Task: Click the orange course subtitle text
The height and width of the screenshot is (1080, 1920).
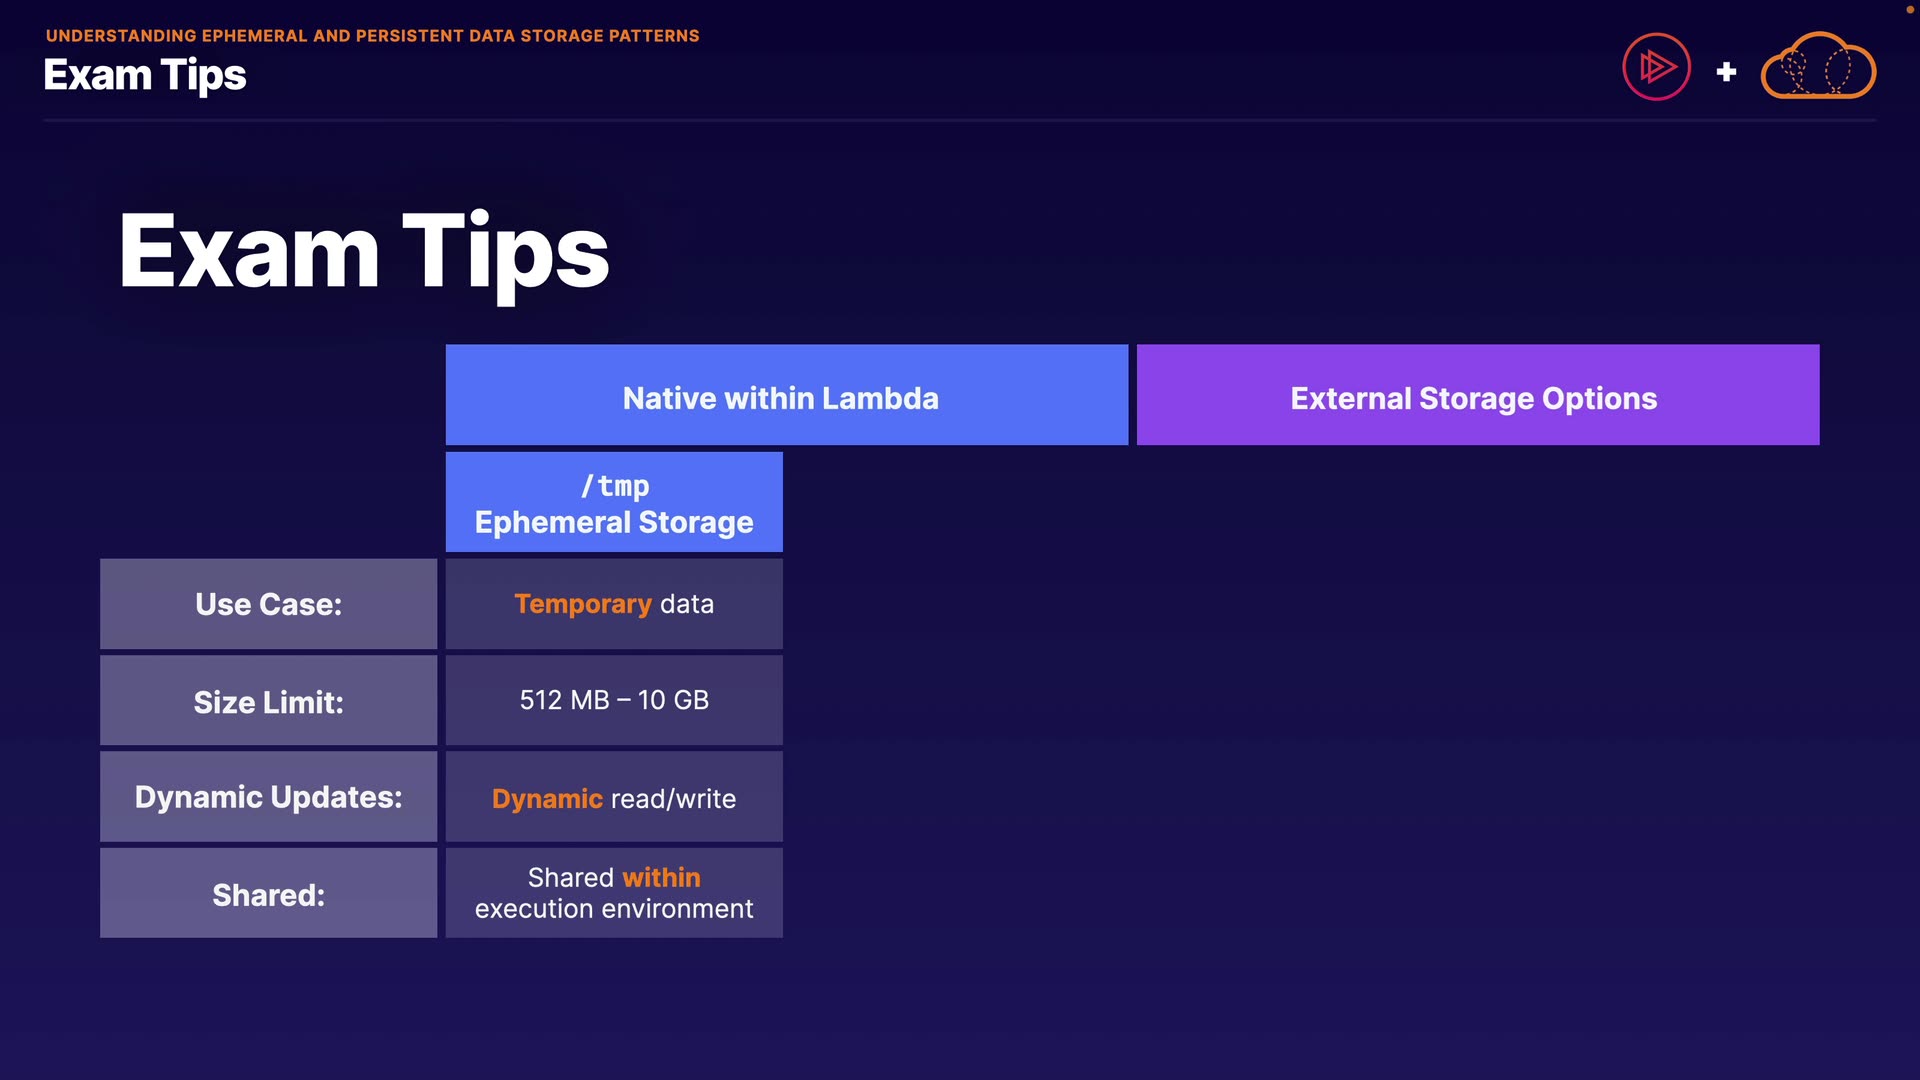Action: 372,36
